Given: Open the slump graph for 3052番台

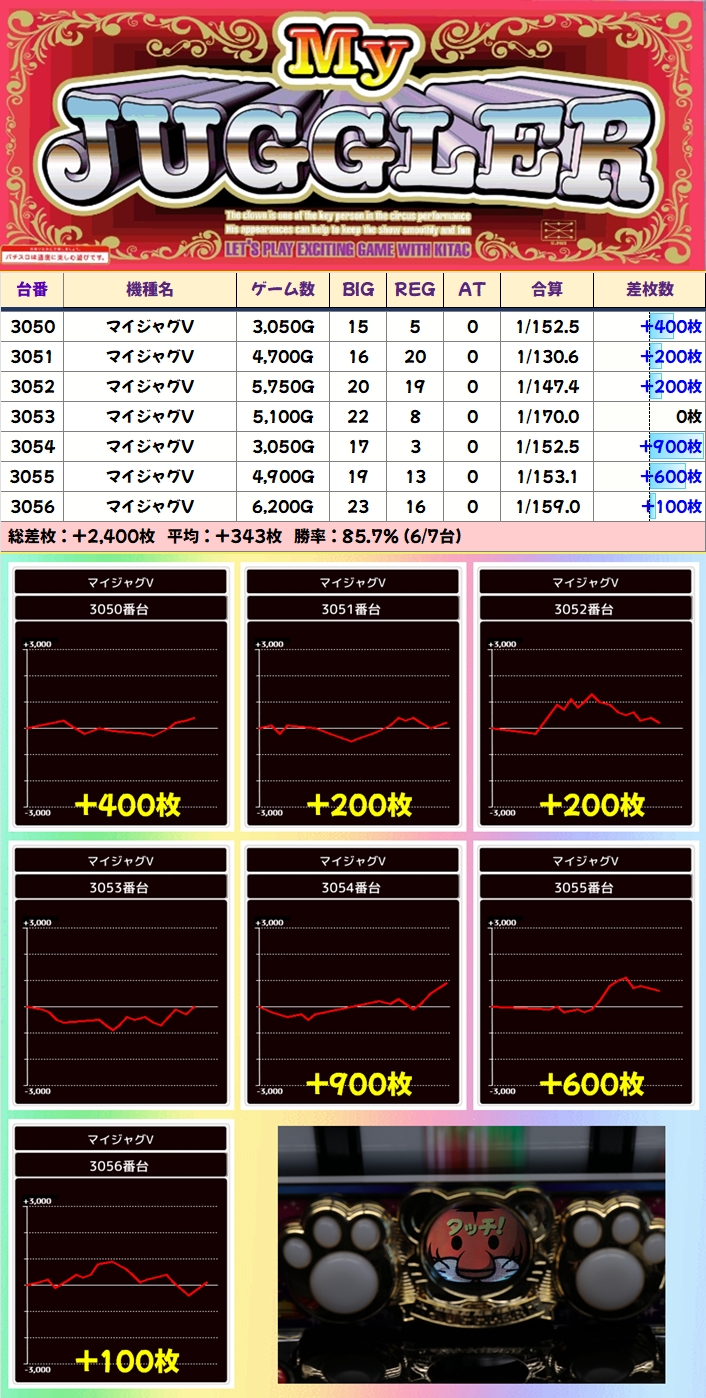Looking at the screenshot, I should (585, 697).
